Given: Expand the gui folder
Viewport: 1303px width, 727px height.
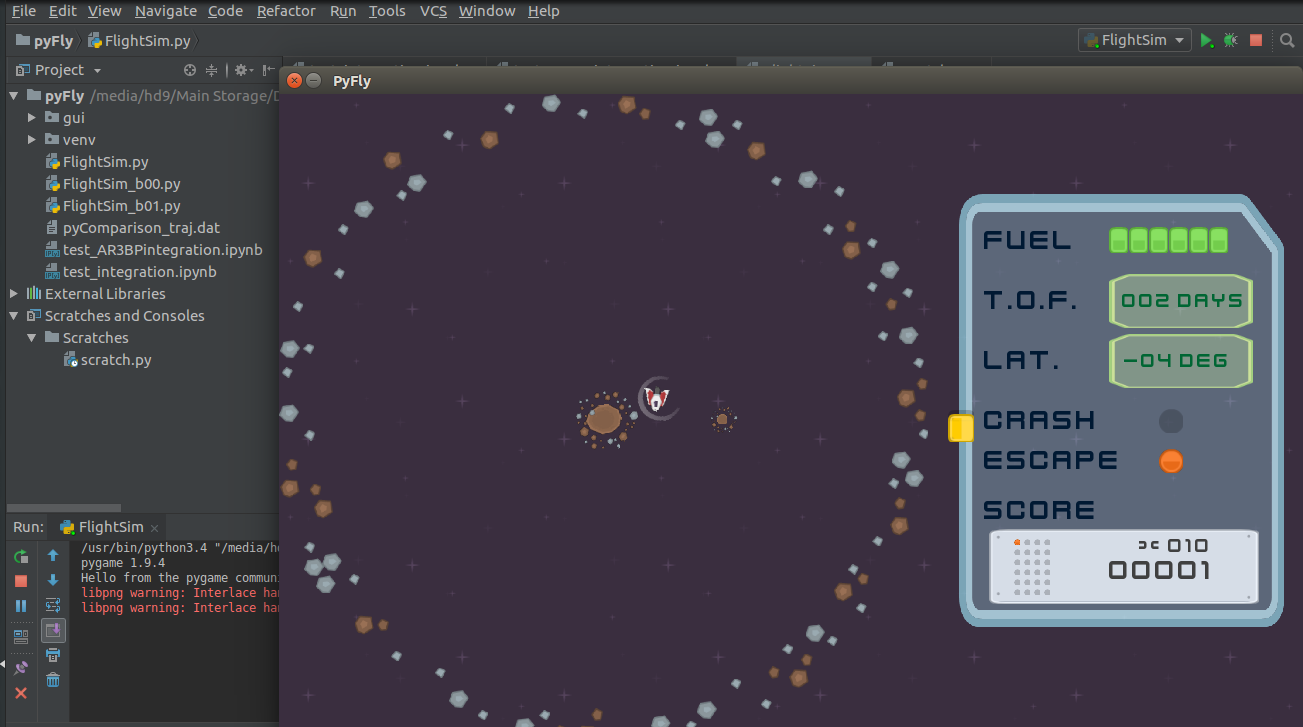Looking at the screenshot, I should point(32,118).
